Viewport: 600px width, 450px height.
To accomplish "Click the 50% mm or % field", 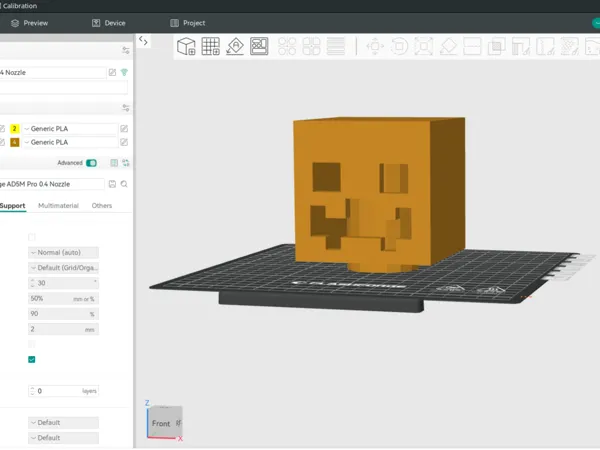I will (x=64, y=298).
